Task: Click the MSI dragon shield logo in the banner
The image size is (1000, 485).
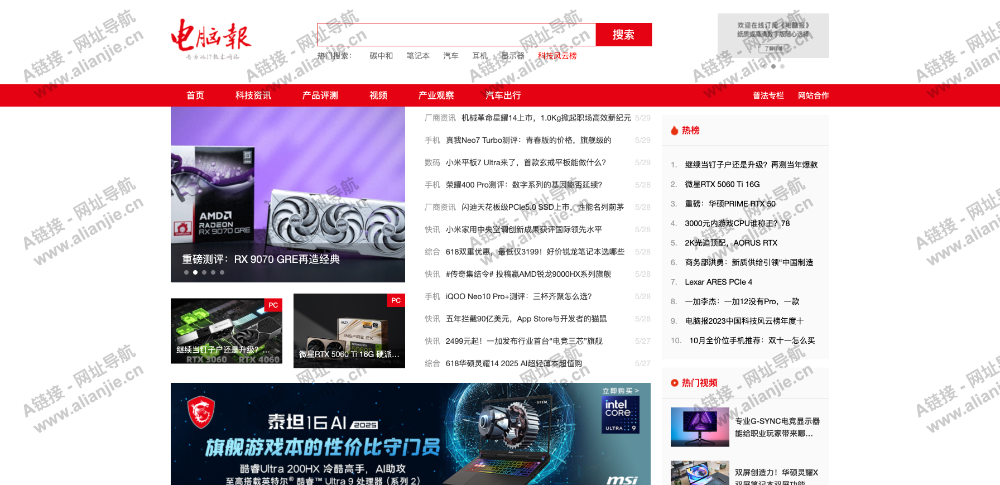Action: [x=203, y=412]
